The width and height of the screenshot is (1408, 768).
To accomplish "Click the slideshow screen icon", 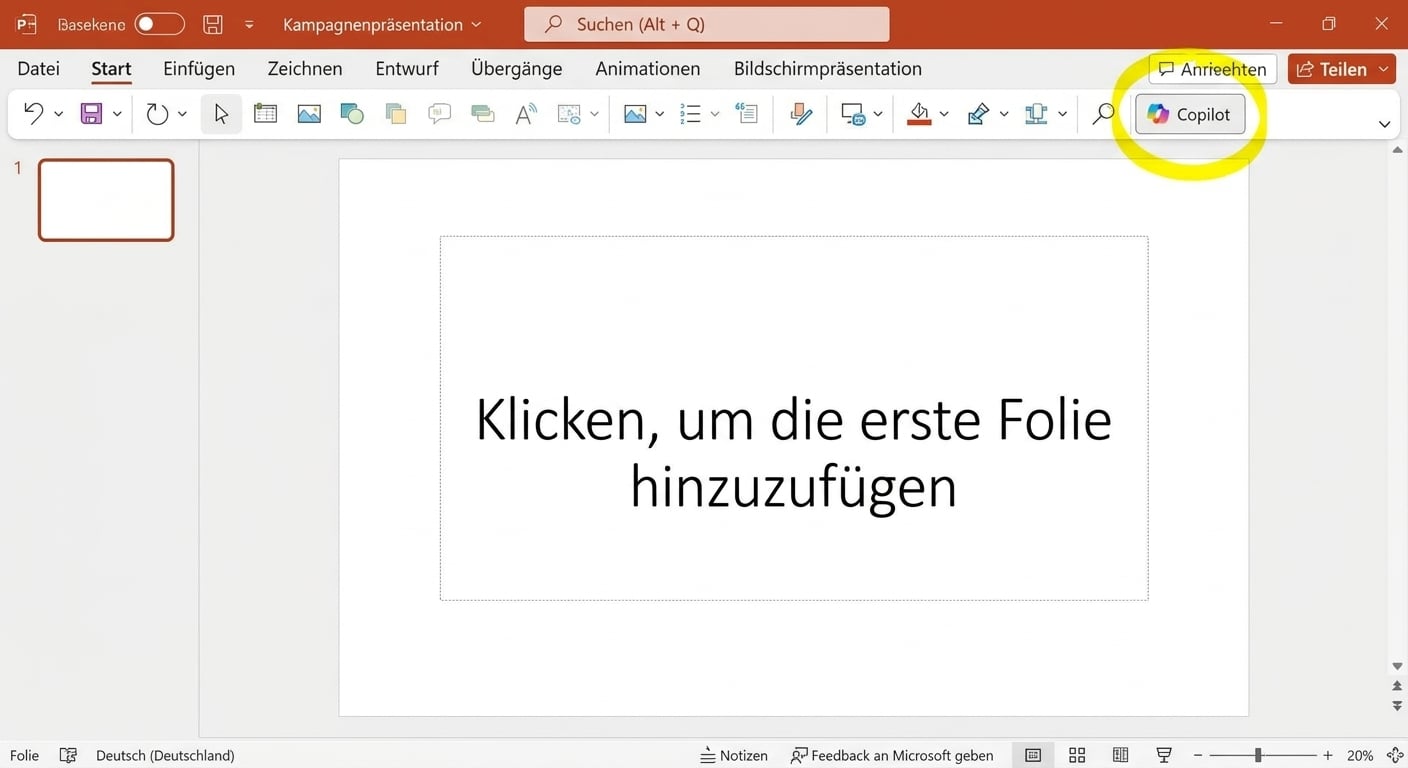I will point(853,114).
